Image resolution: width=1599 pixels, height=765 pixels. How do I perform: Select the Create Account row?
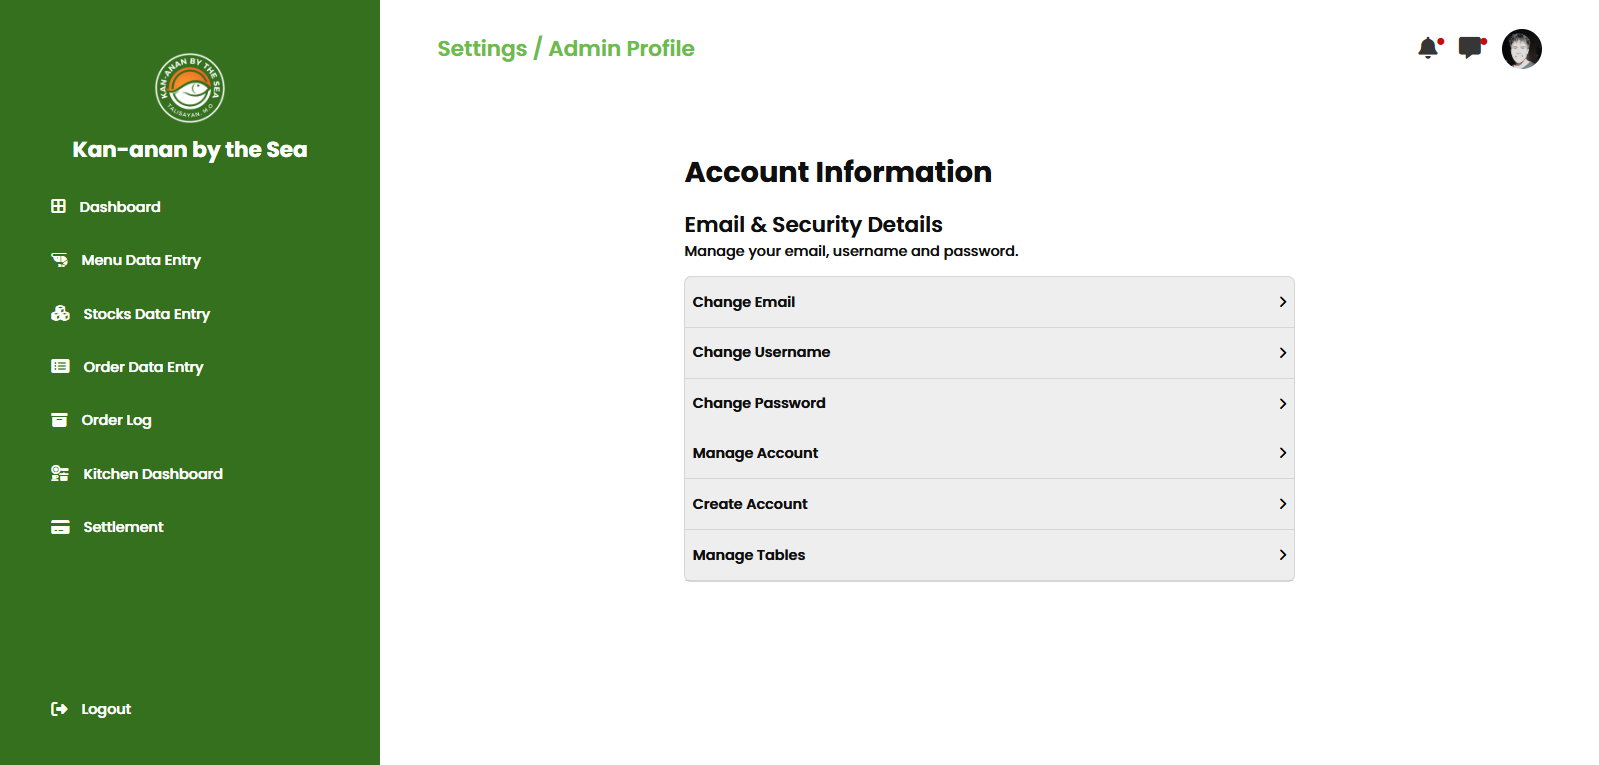click(750, 504)
